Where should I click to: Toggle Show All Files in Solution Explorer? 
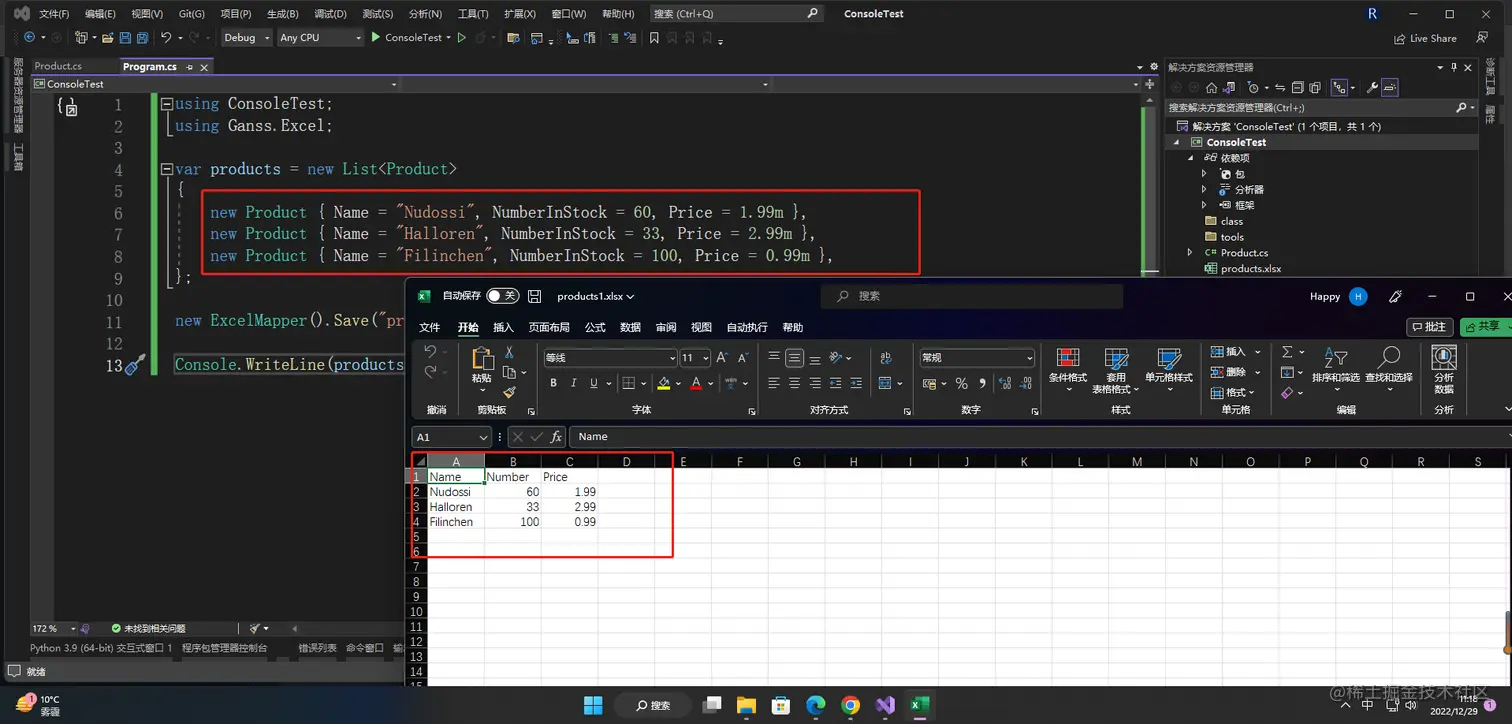(x=1314, y=87)
